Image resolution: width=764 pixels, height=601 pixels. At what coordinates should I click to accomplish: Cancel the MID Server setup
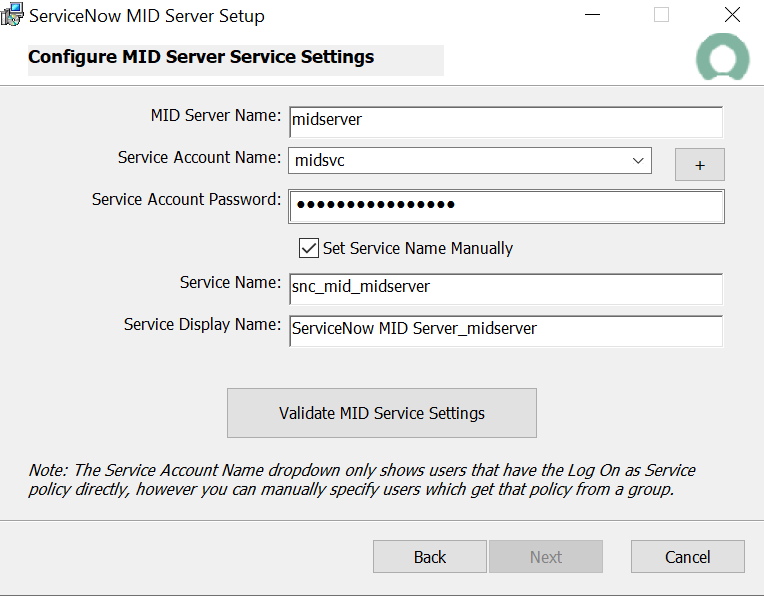[688, 557]
